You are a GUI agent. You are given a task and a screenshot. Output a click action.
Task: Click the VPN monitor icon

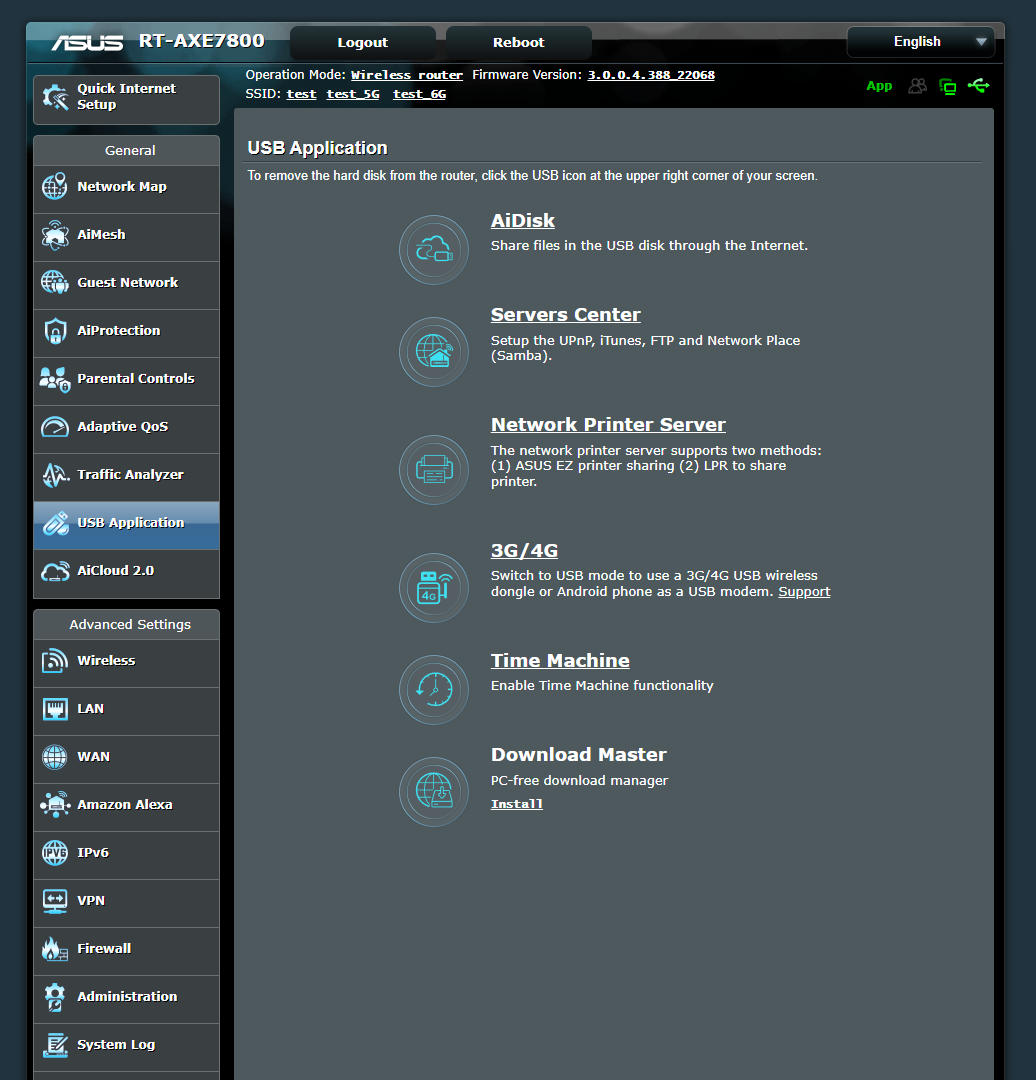[x=55, y=901]
